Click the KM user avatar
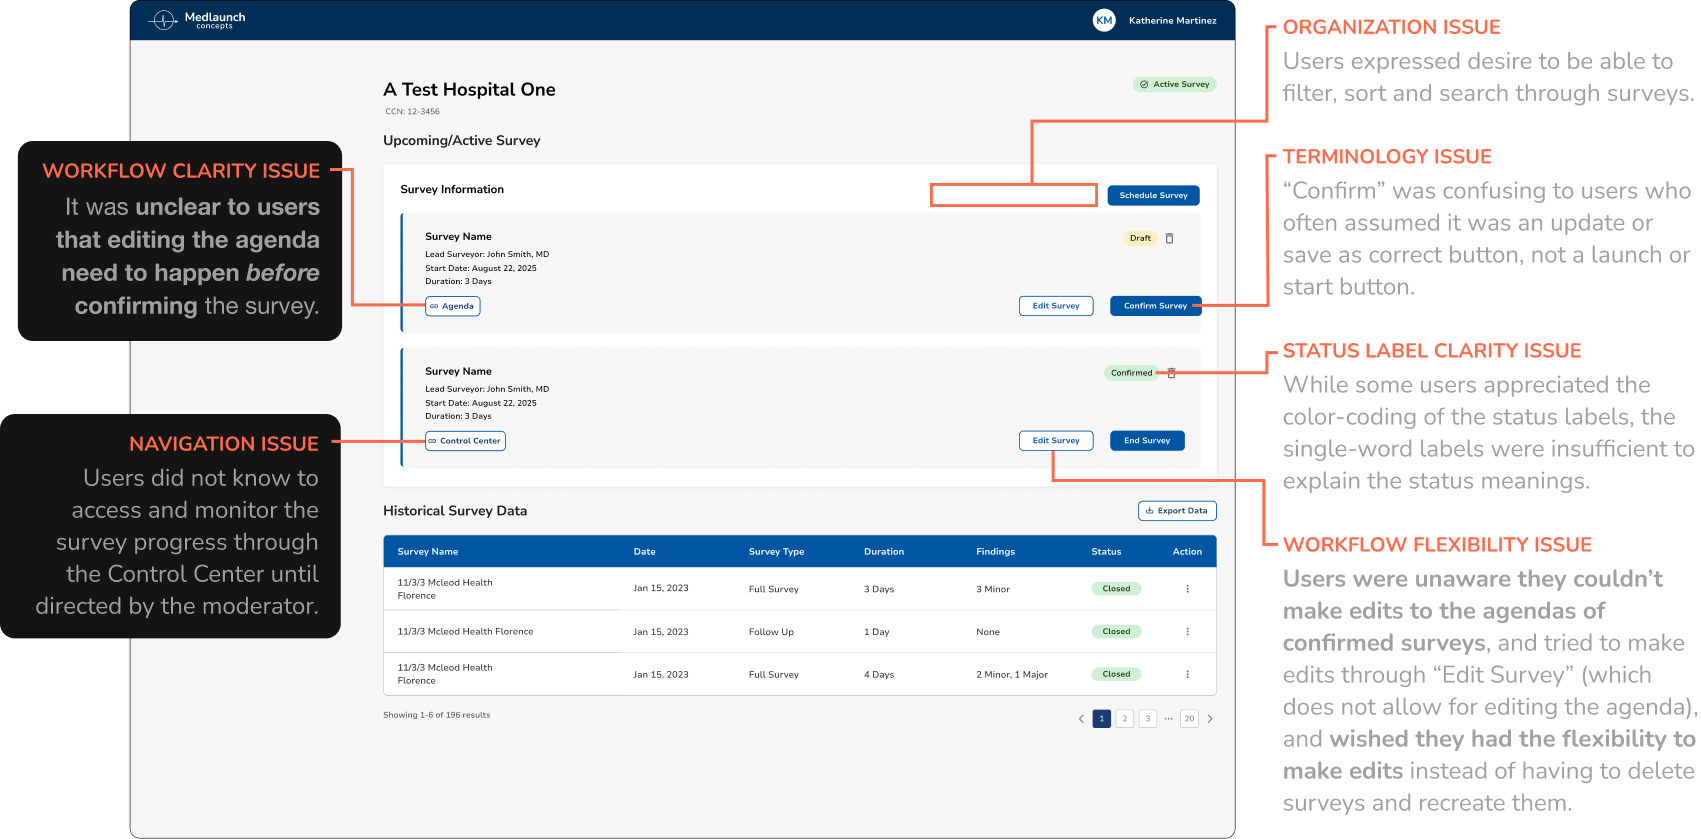The image size is (1701, 839). (x=1104, y=20)
